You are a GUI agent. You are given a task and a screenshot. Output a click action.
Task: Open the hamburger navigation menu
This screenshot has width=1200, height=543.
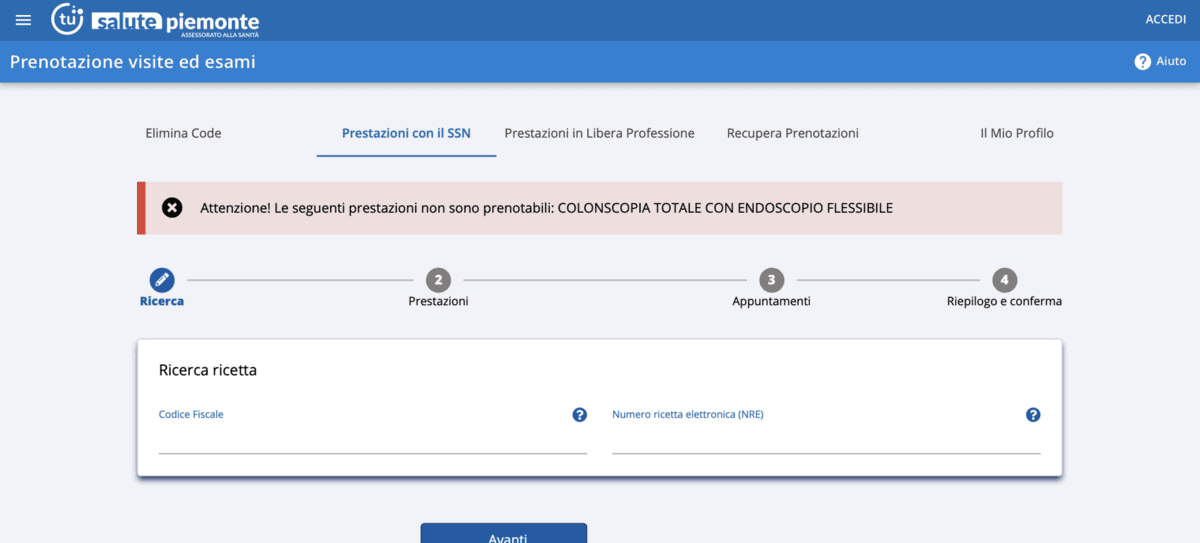[x=23, y=20]
